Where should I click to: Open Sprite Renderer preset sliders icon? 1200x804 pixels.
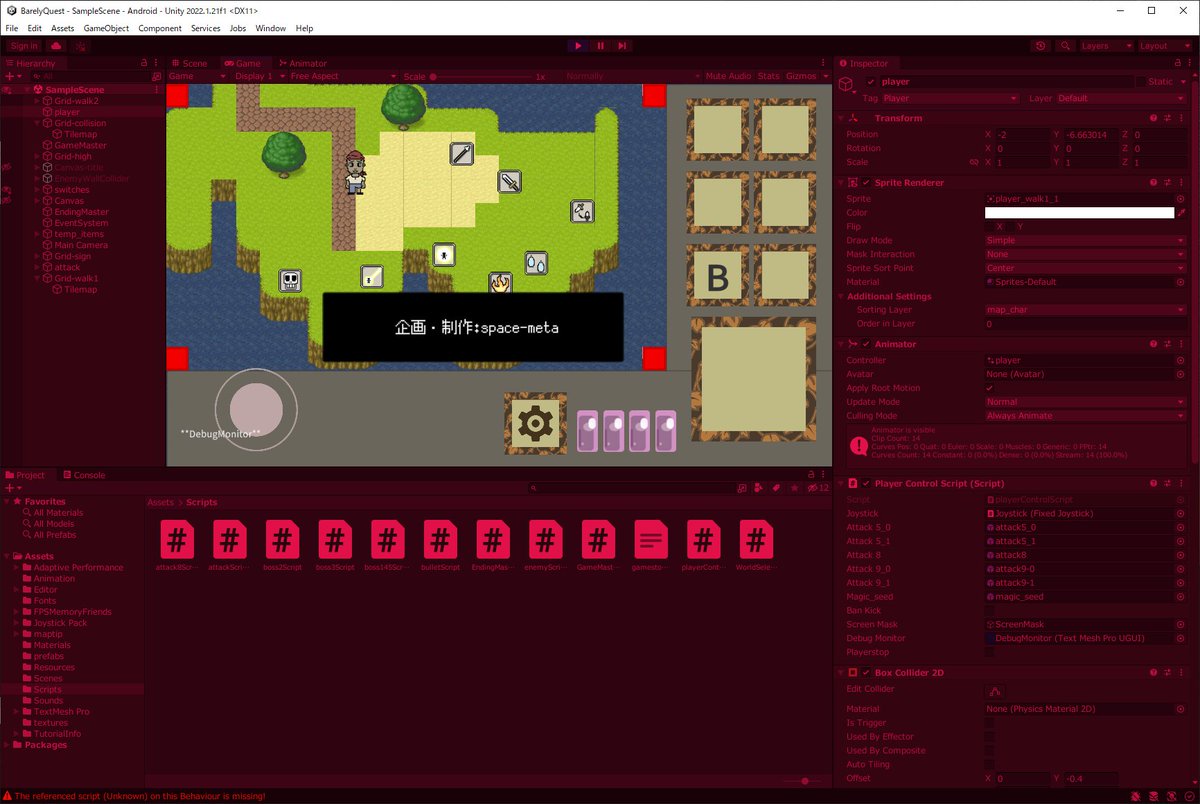[x=1167, y=183]
